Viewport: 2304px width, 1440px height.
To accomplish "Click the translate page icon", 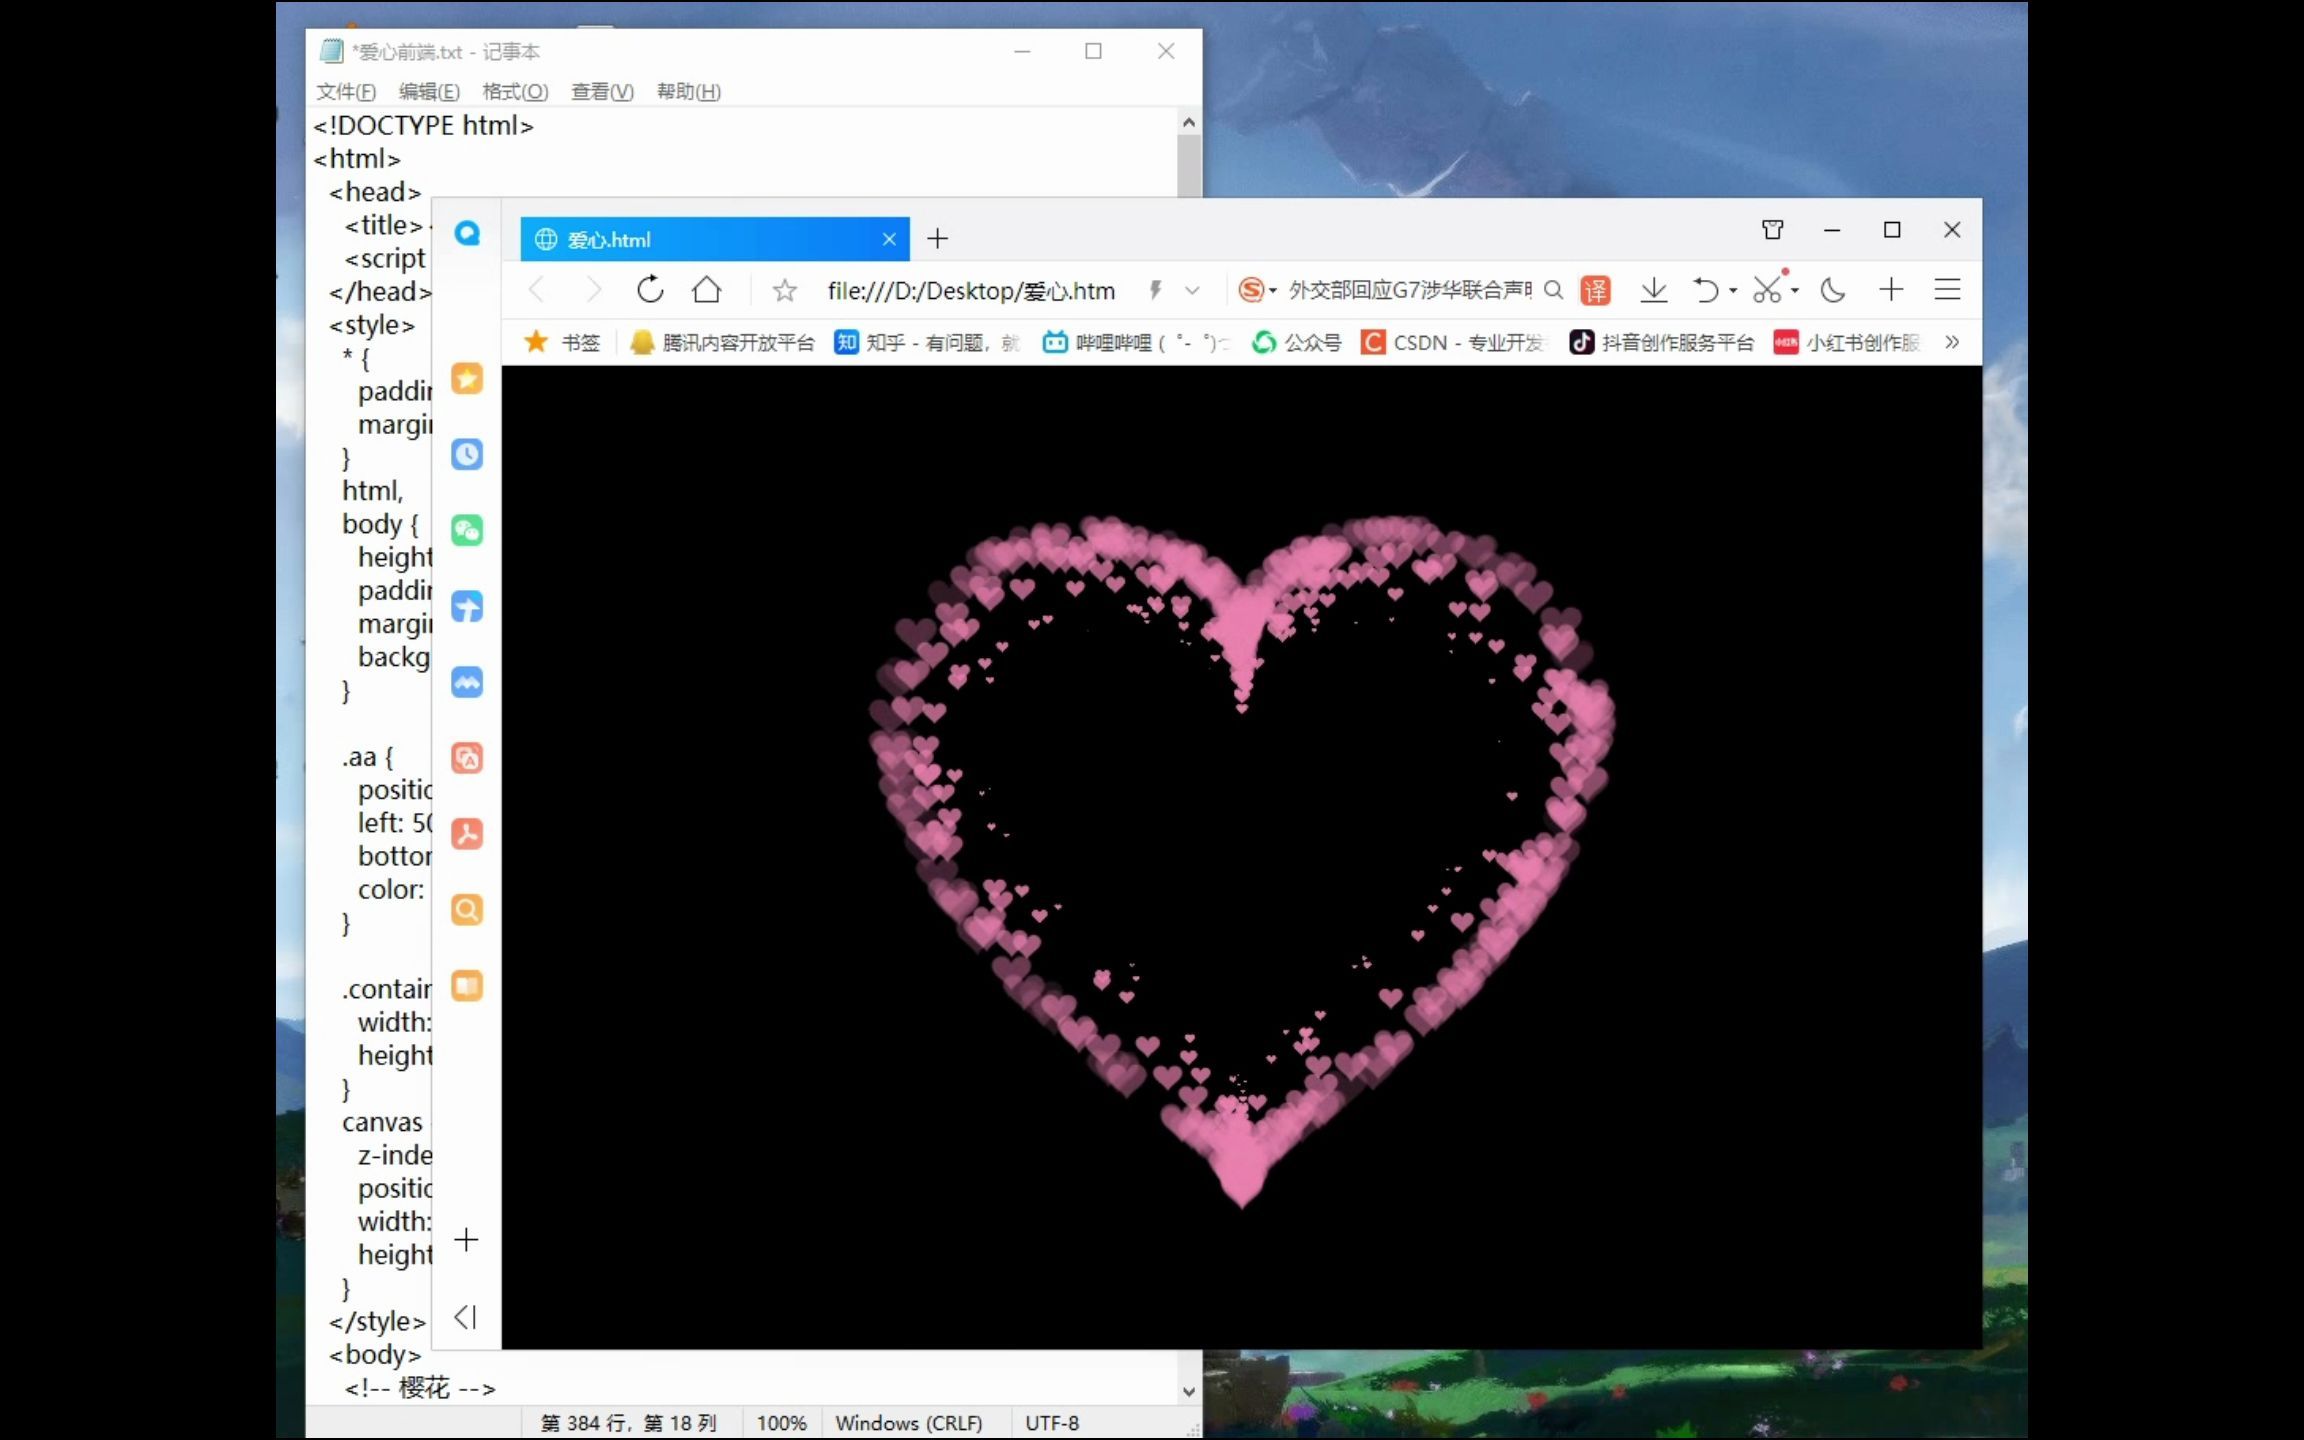I will pyautogui.click(x=1595, y=291).
